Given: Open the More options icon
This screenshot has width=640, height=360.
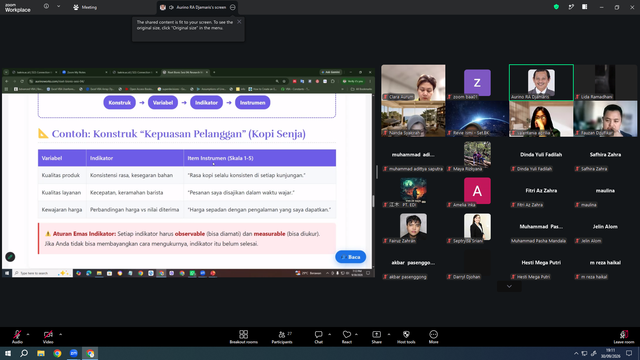Looking at the screenshot, I should click(x=433, y=337).
